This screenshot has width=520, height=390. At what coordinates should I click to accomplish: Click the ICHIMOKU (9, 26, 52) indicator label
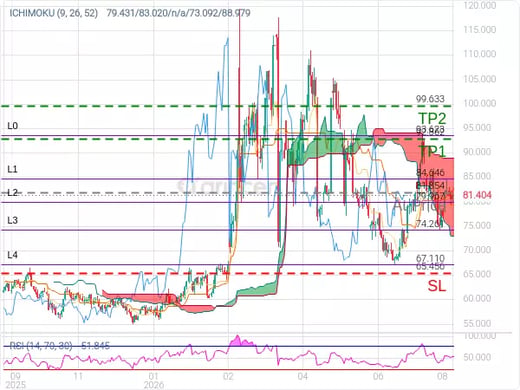54,13
